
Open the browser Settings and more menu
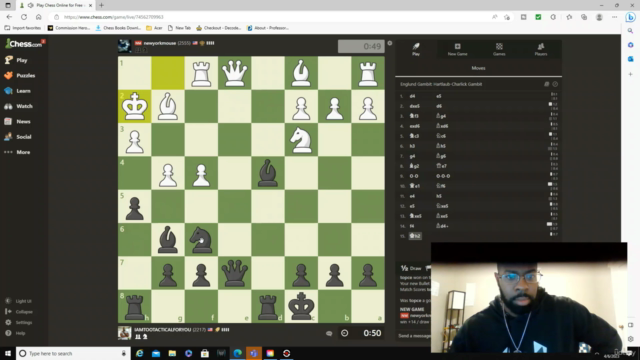(x=614, y=17)
